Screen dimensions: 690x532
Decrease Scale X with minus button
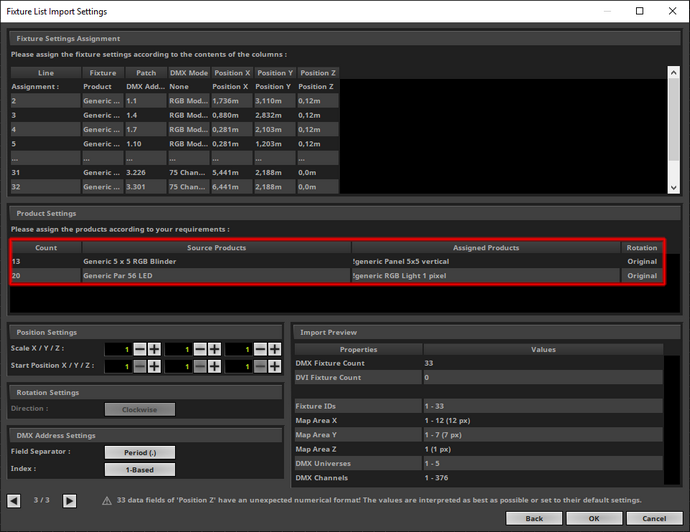(140, 349)
